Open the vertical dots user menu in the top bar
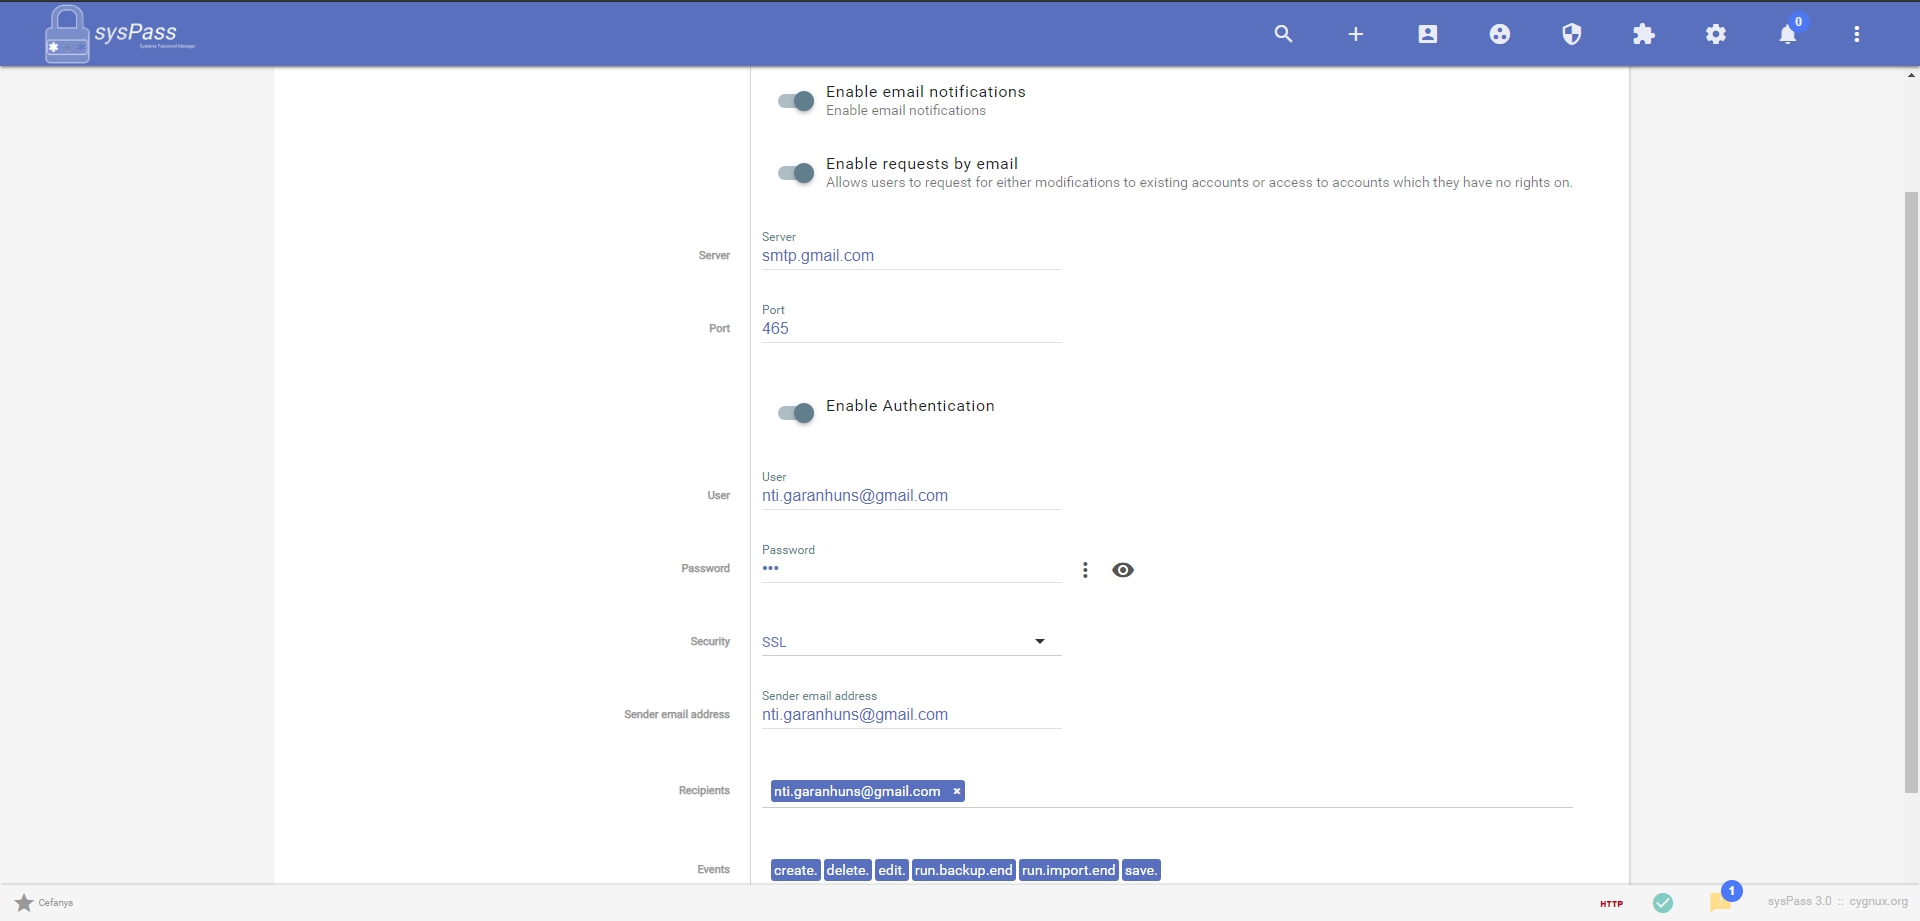 (x=1857, y=34)
